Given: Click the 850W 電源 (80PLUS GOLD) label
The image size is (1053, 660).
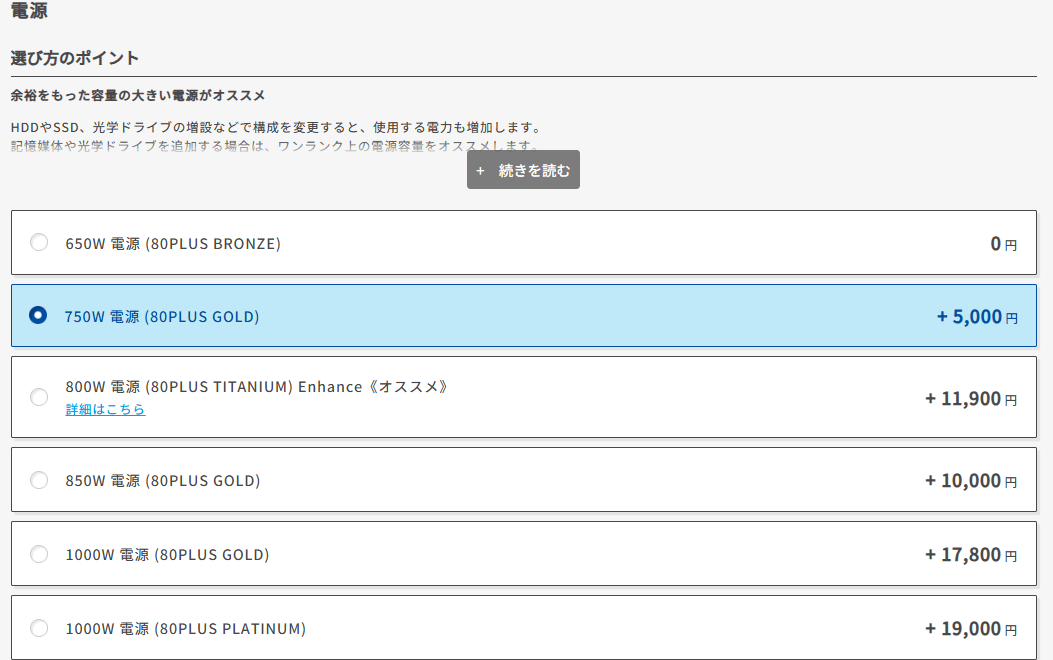Looking at the screenshot, I should click(x=163, y=481).
